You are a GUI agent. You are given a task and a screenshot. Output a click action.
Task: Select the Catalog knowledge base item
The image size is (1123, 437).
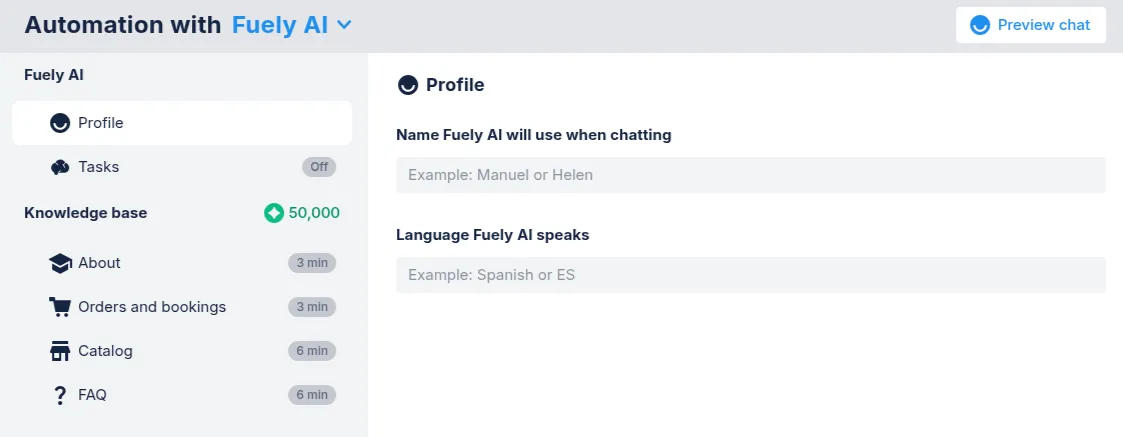click(182, 351)
